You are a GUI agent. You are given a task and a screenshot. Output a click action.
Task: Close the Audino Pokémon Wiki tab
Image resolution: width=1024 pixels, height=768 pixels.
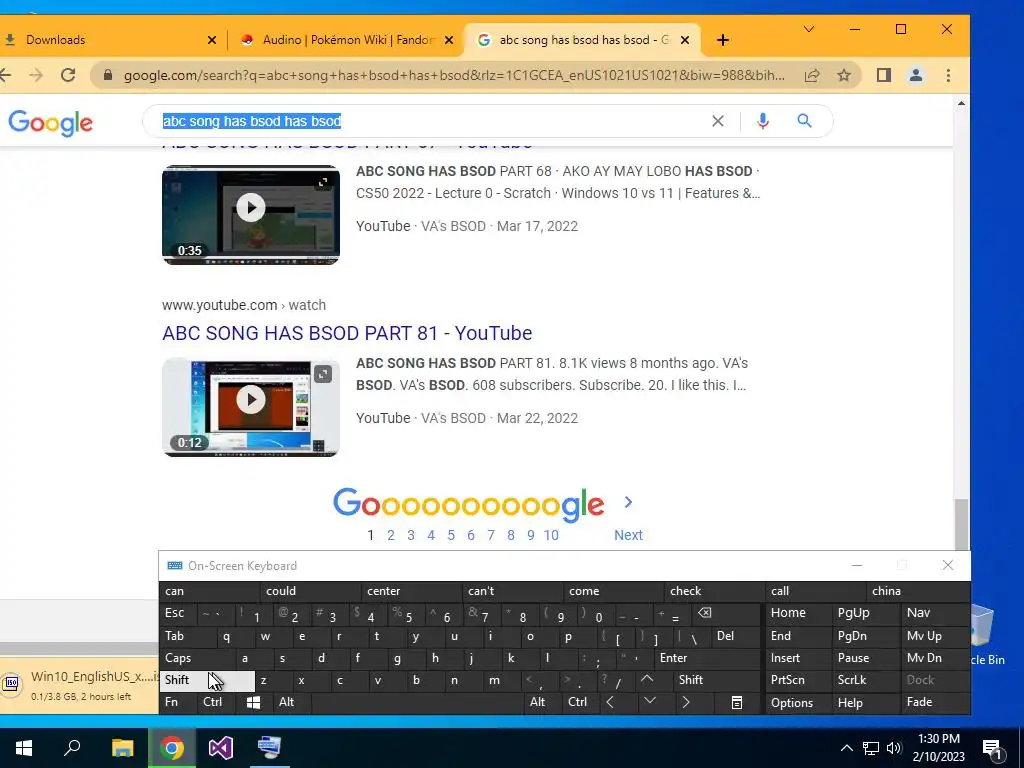tap(449, 40)
